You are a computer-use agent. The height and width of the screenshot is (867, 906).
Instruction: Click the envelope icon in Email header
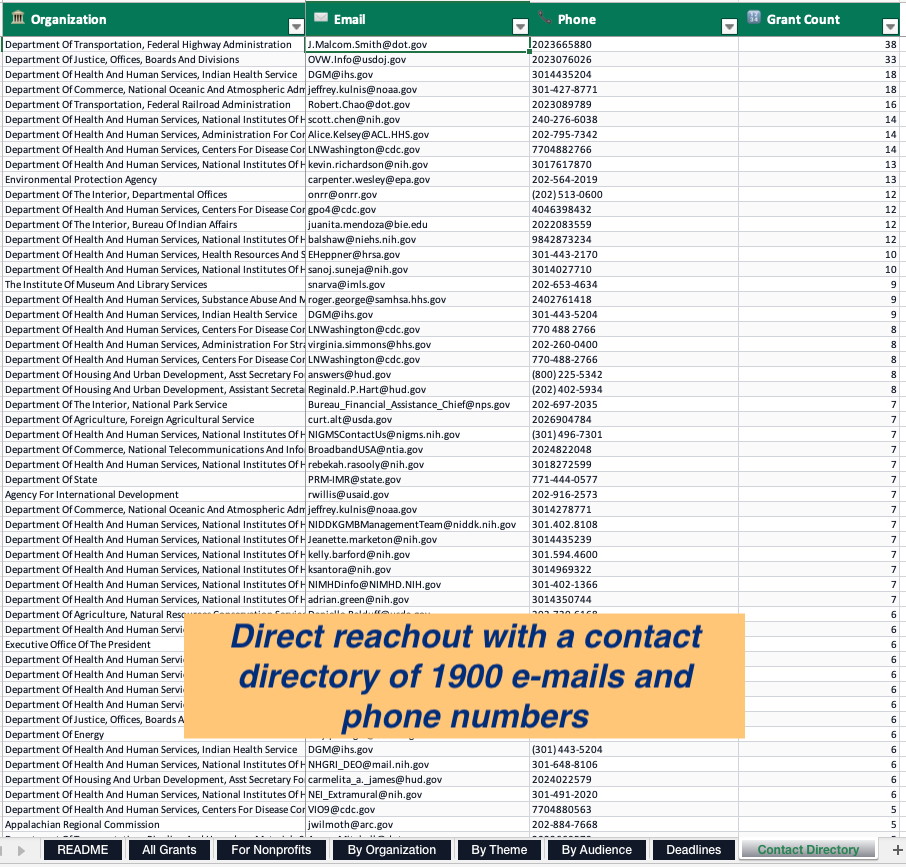pyautogui.click(x=321, y=17)
